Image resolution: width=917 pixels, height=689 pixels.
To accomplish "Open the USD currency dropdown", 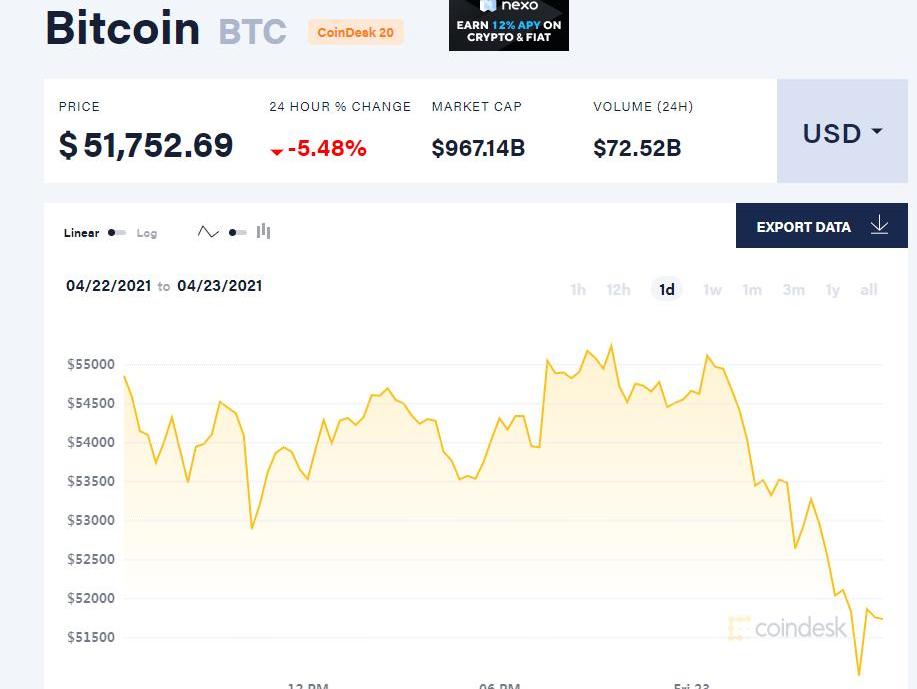I will pos(842,133).
